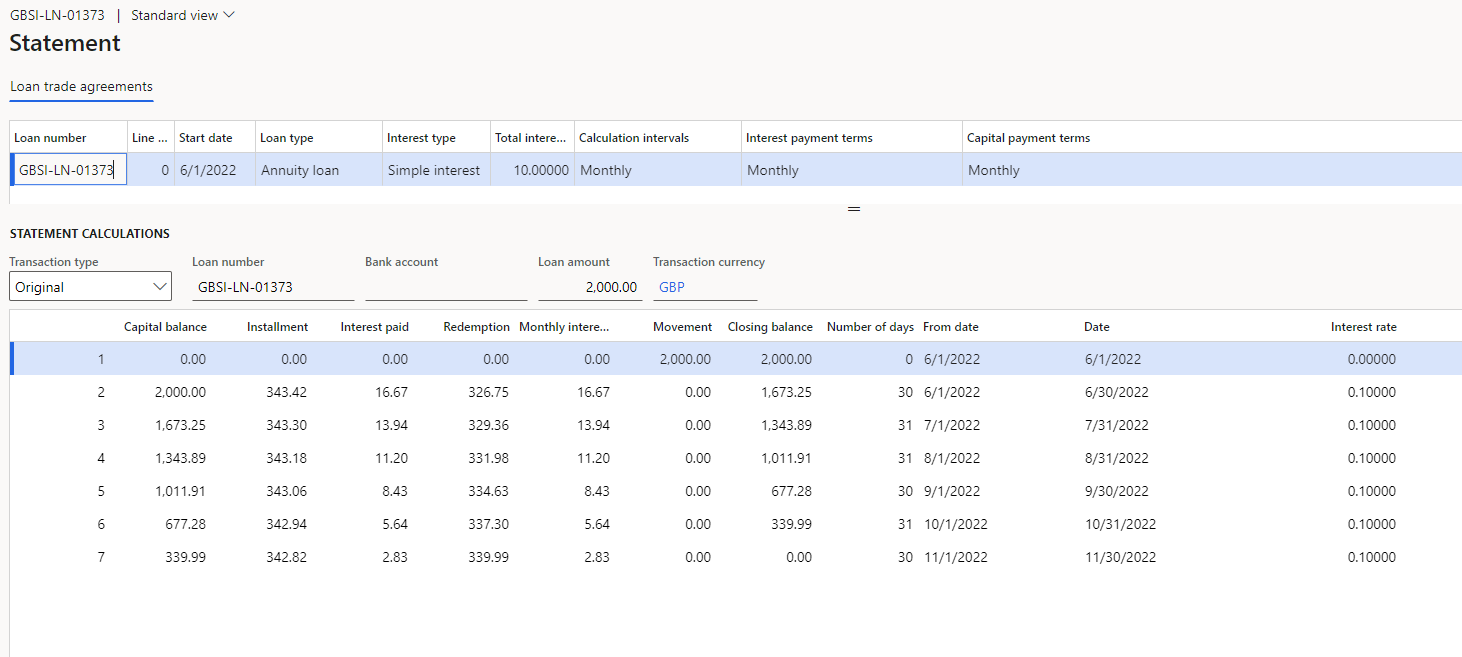Select statement row 7 dated 11/30/2022

coord(1119,557)
